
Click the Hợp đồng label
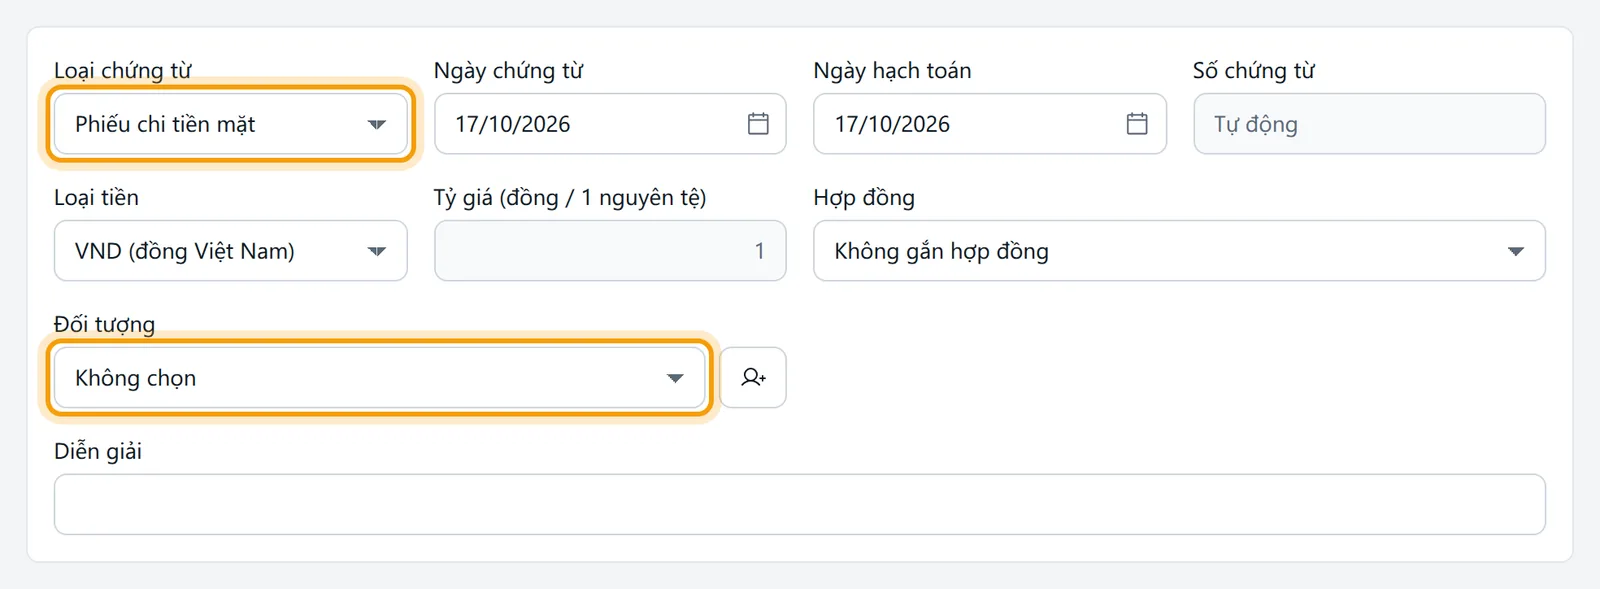[x=864, y=198]
